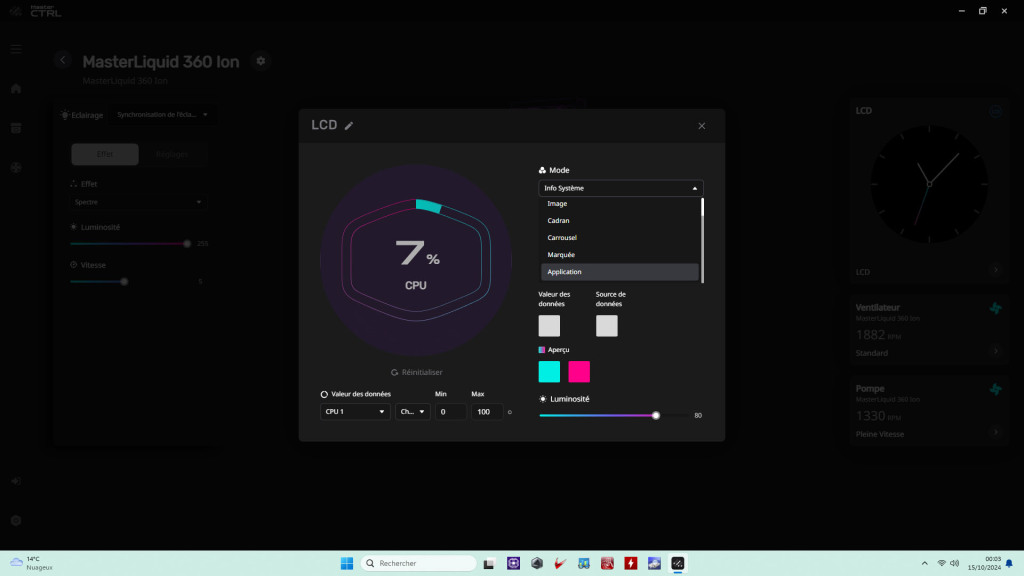Click the Min value field
1024x576 pixels.
click(451, 411)
